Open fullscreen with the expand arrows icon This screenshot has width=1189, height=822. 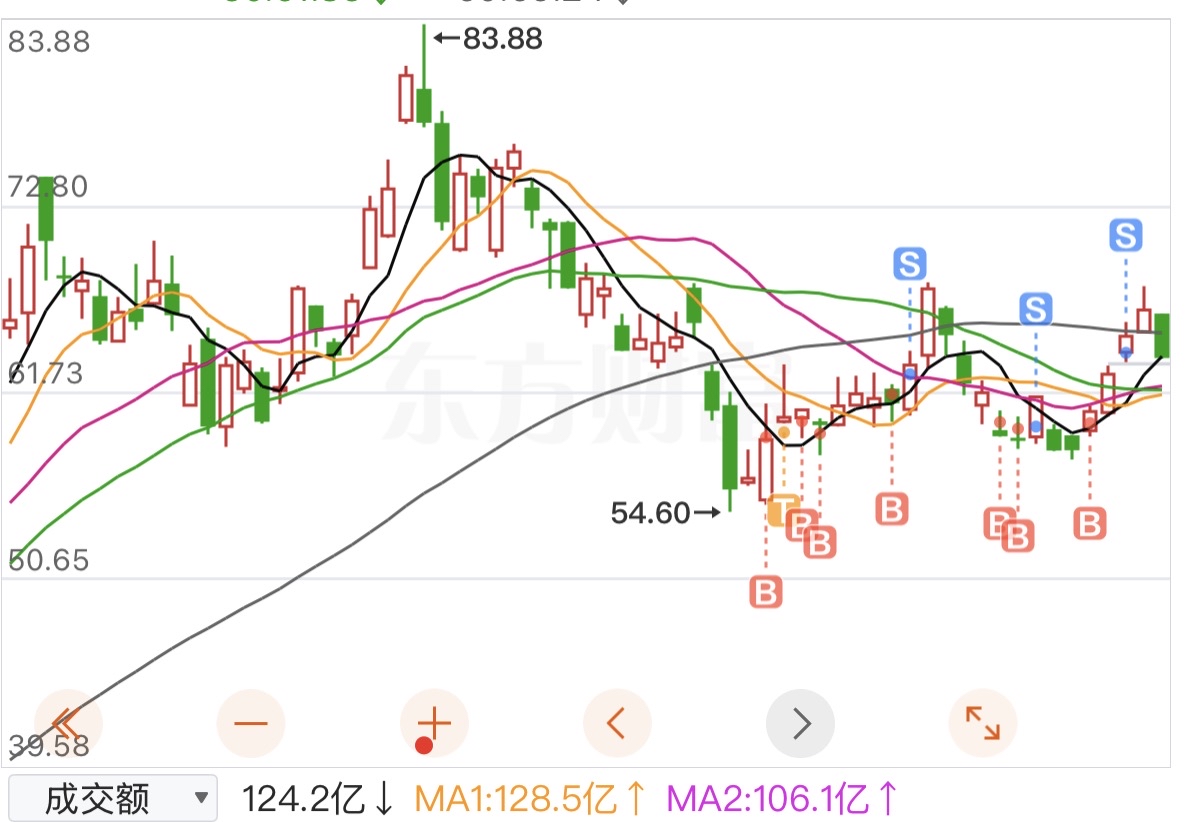(983, 723)
